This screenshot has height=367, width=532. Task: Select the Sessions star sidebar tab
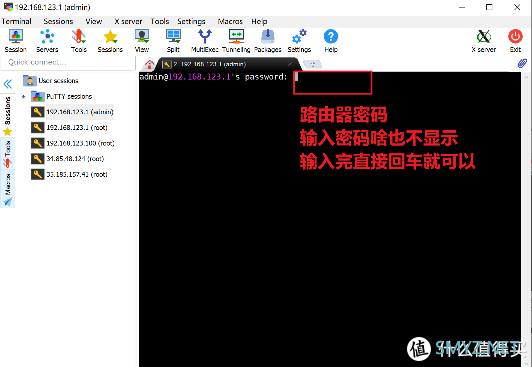pyautogui.click(x=7, y=116)
